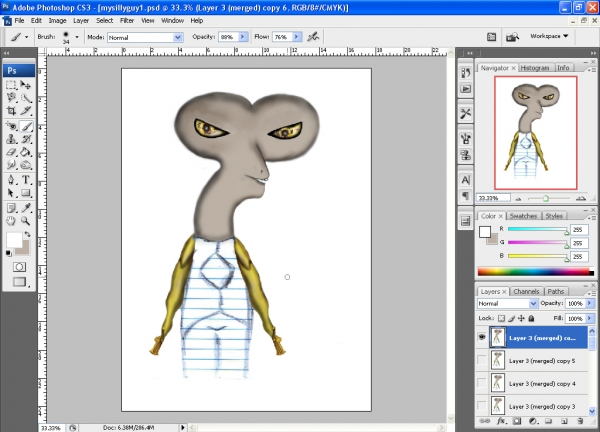Screen dimensions: 600x432
Task: Toggle lock layer position
Action: point(521,318)
